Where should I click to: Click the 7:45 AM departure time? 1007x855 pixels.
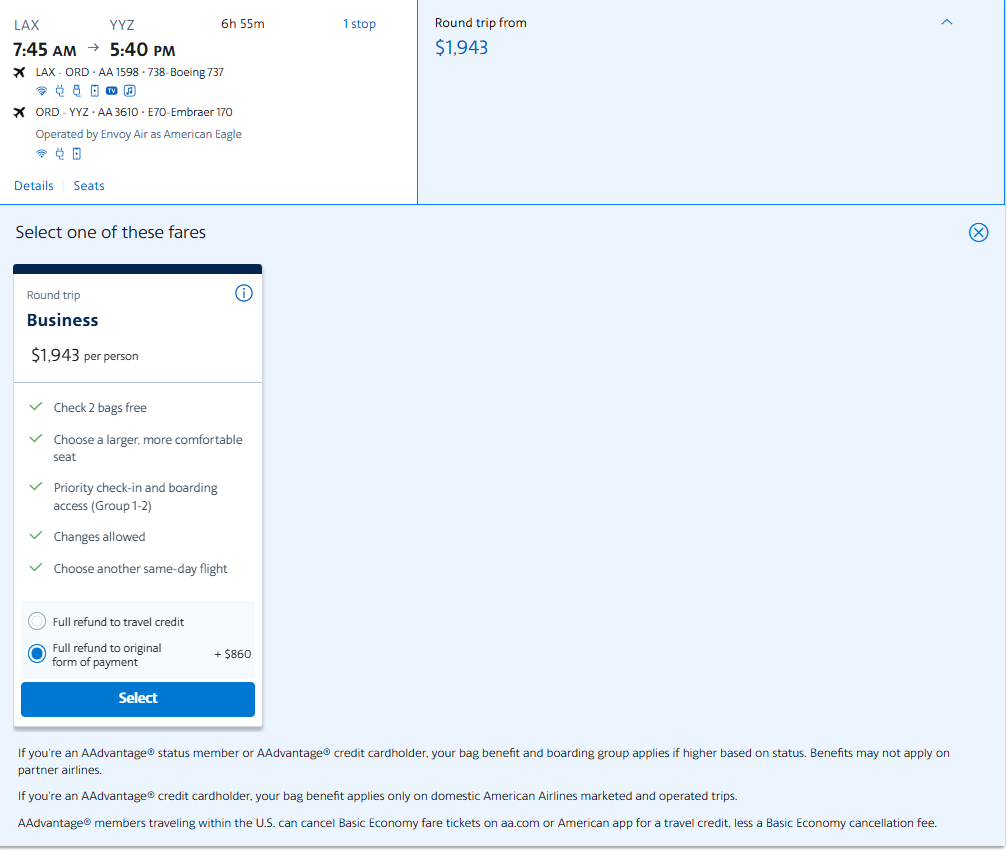pos(45,49)
